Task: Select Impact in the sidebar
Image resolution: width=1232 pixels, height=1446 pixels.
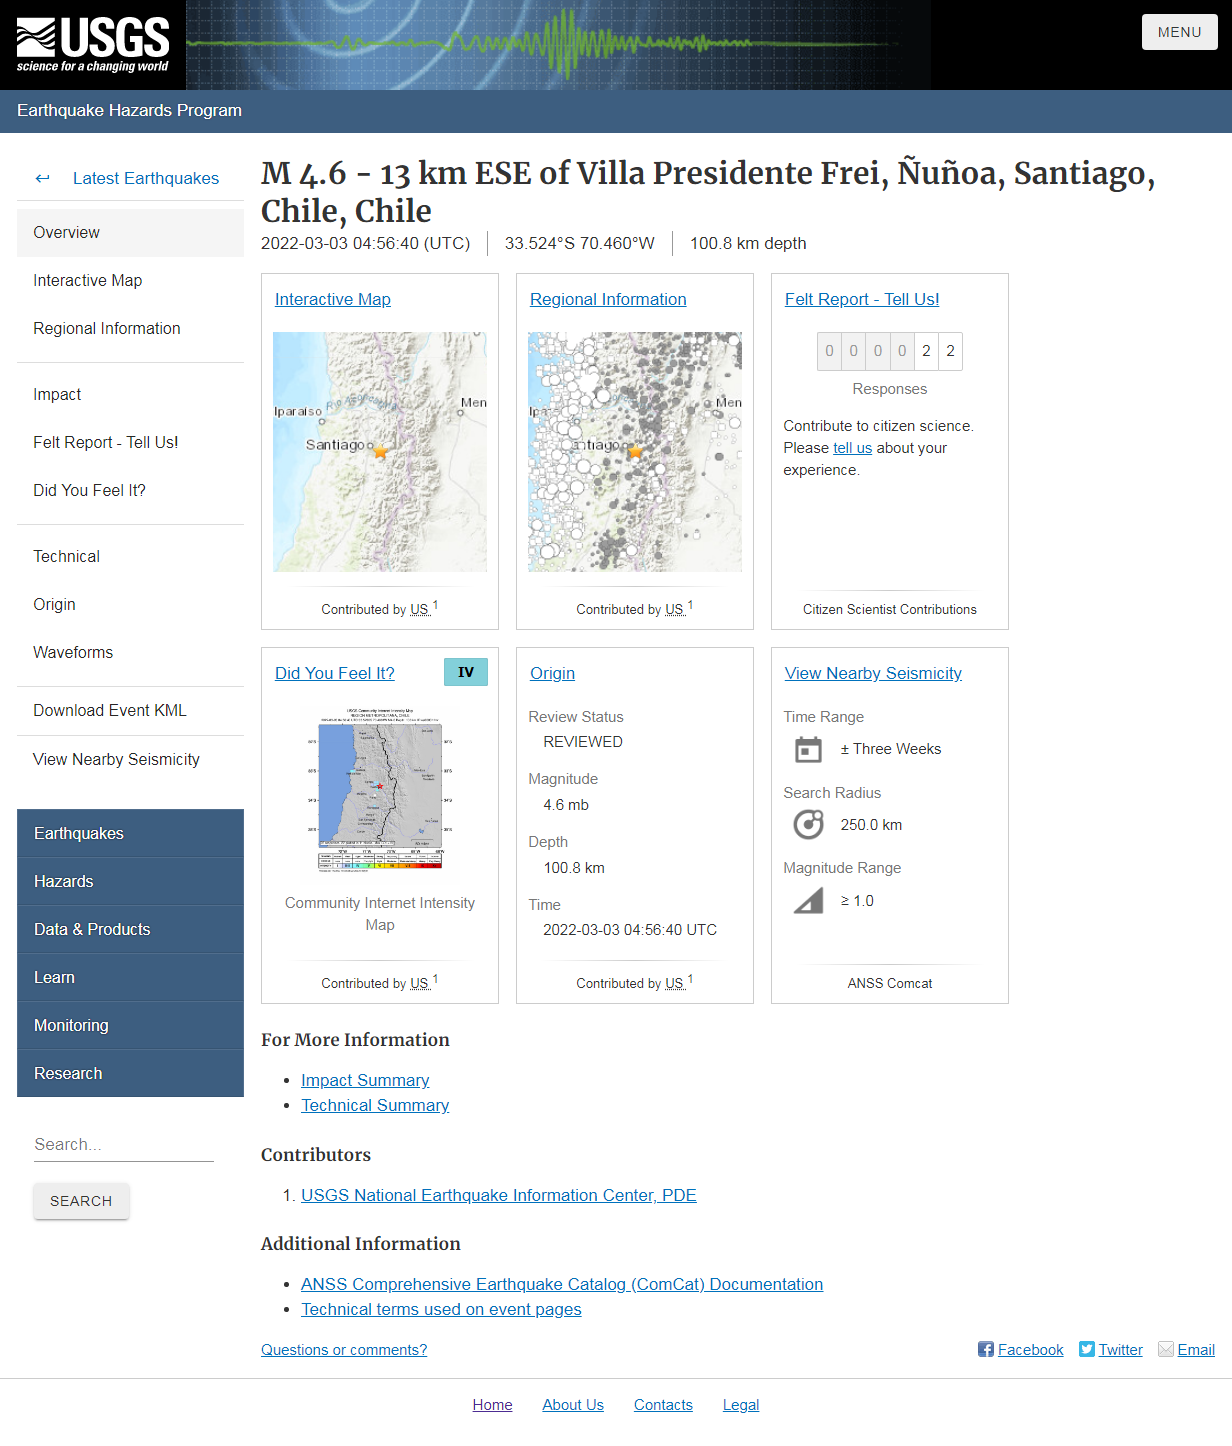Action: pos(130,394)
